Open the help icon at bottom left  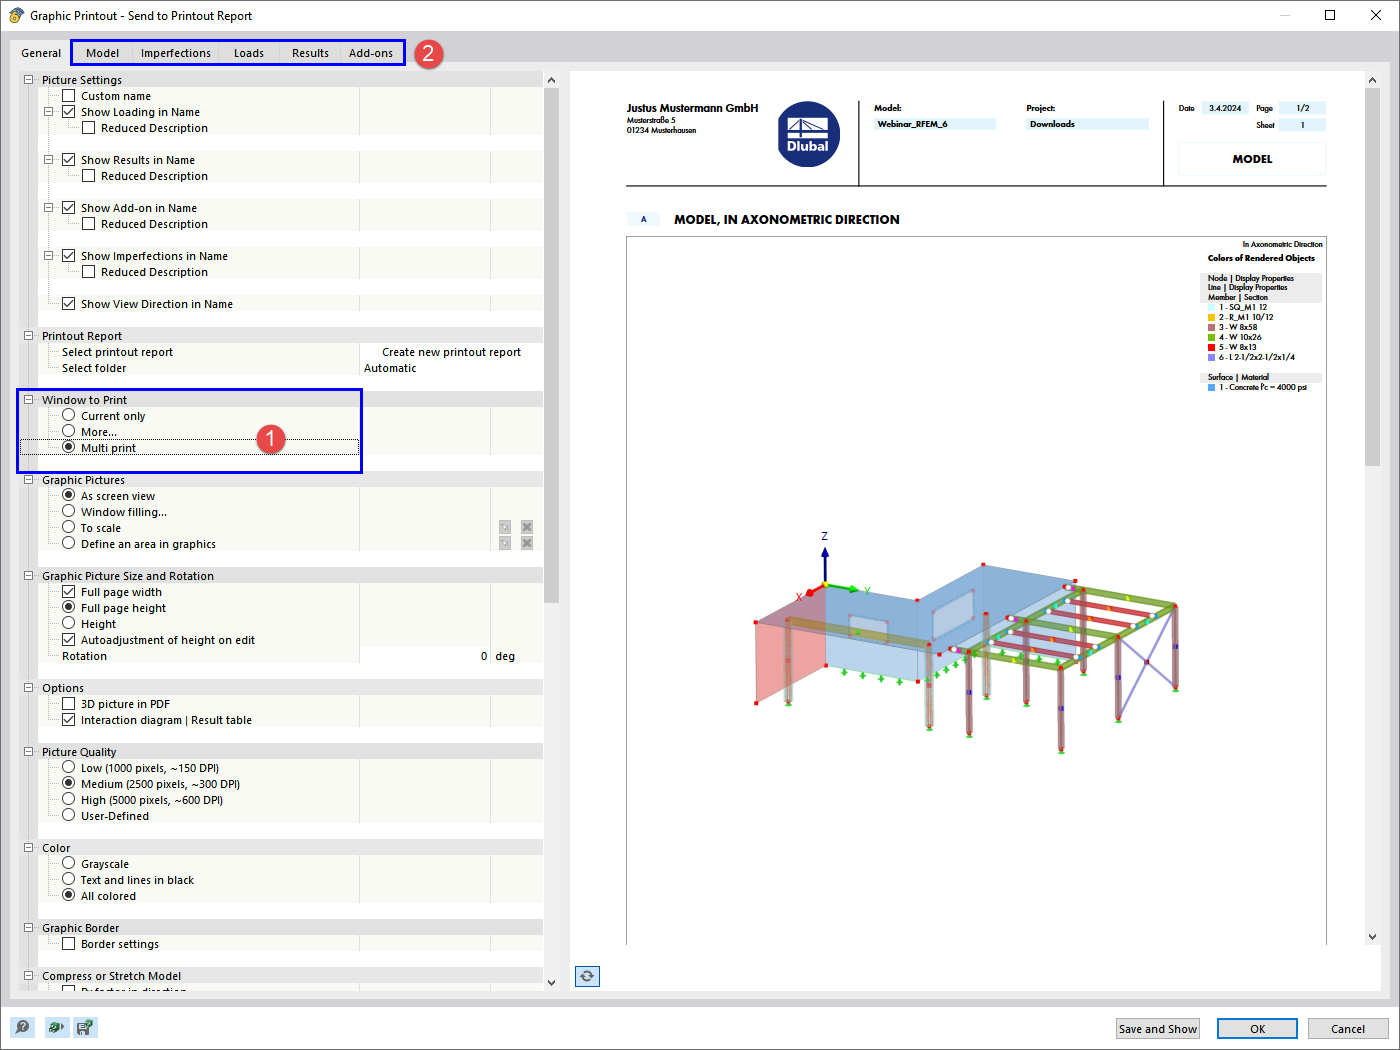(x=22, y=1027)
